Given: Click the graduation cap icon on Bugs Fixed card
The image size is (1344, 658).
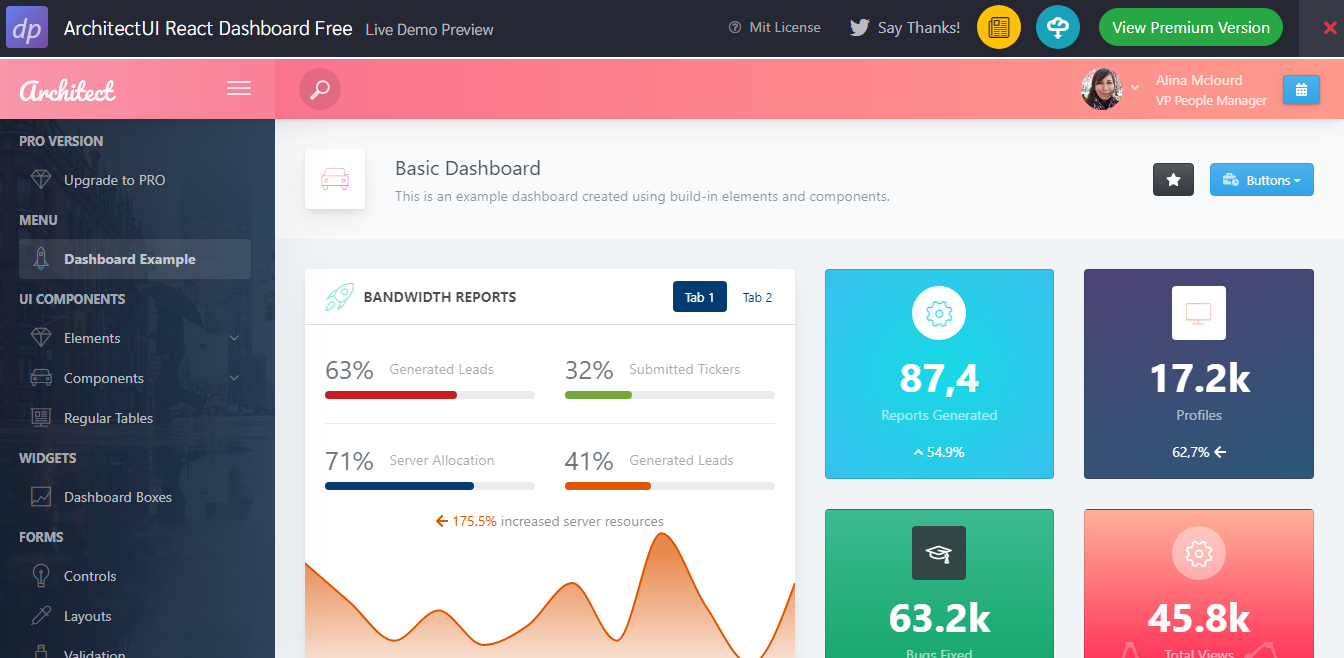Looking at the screenshot, I should pyautogui.click(x=939, y=553).
